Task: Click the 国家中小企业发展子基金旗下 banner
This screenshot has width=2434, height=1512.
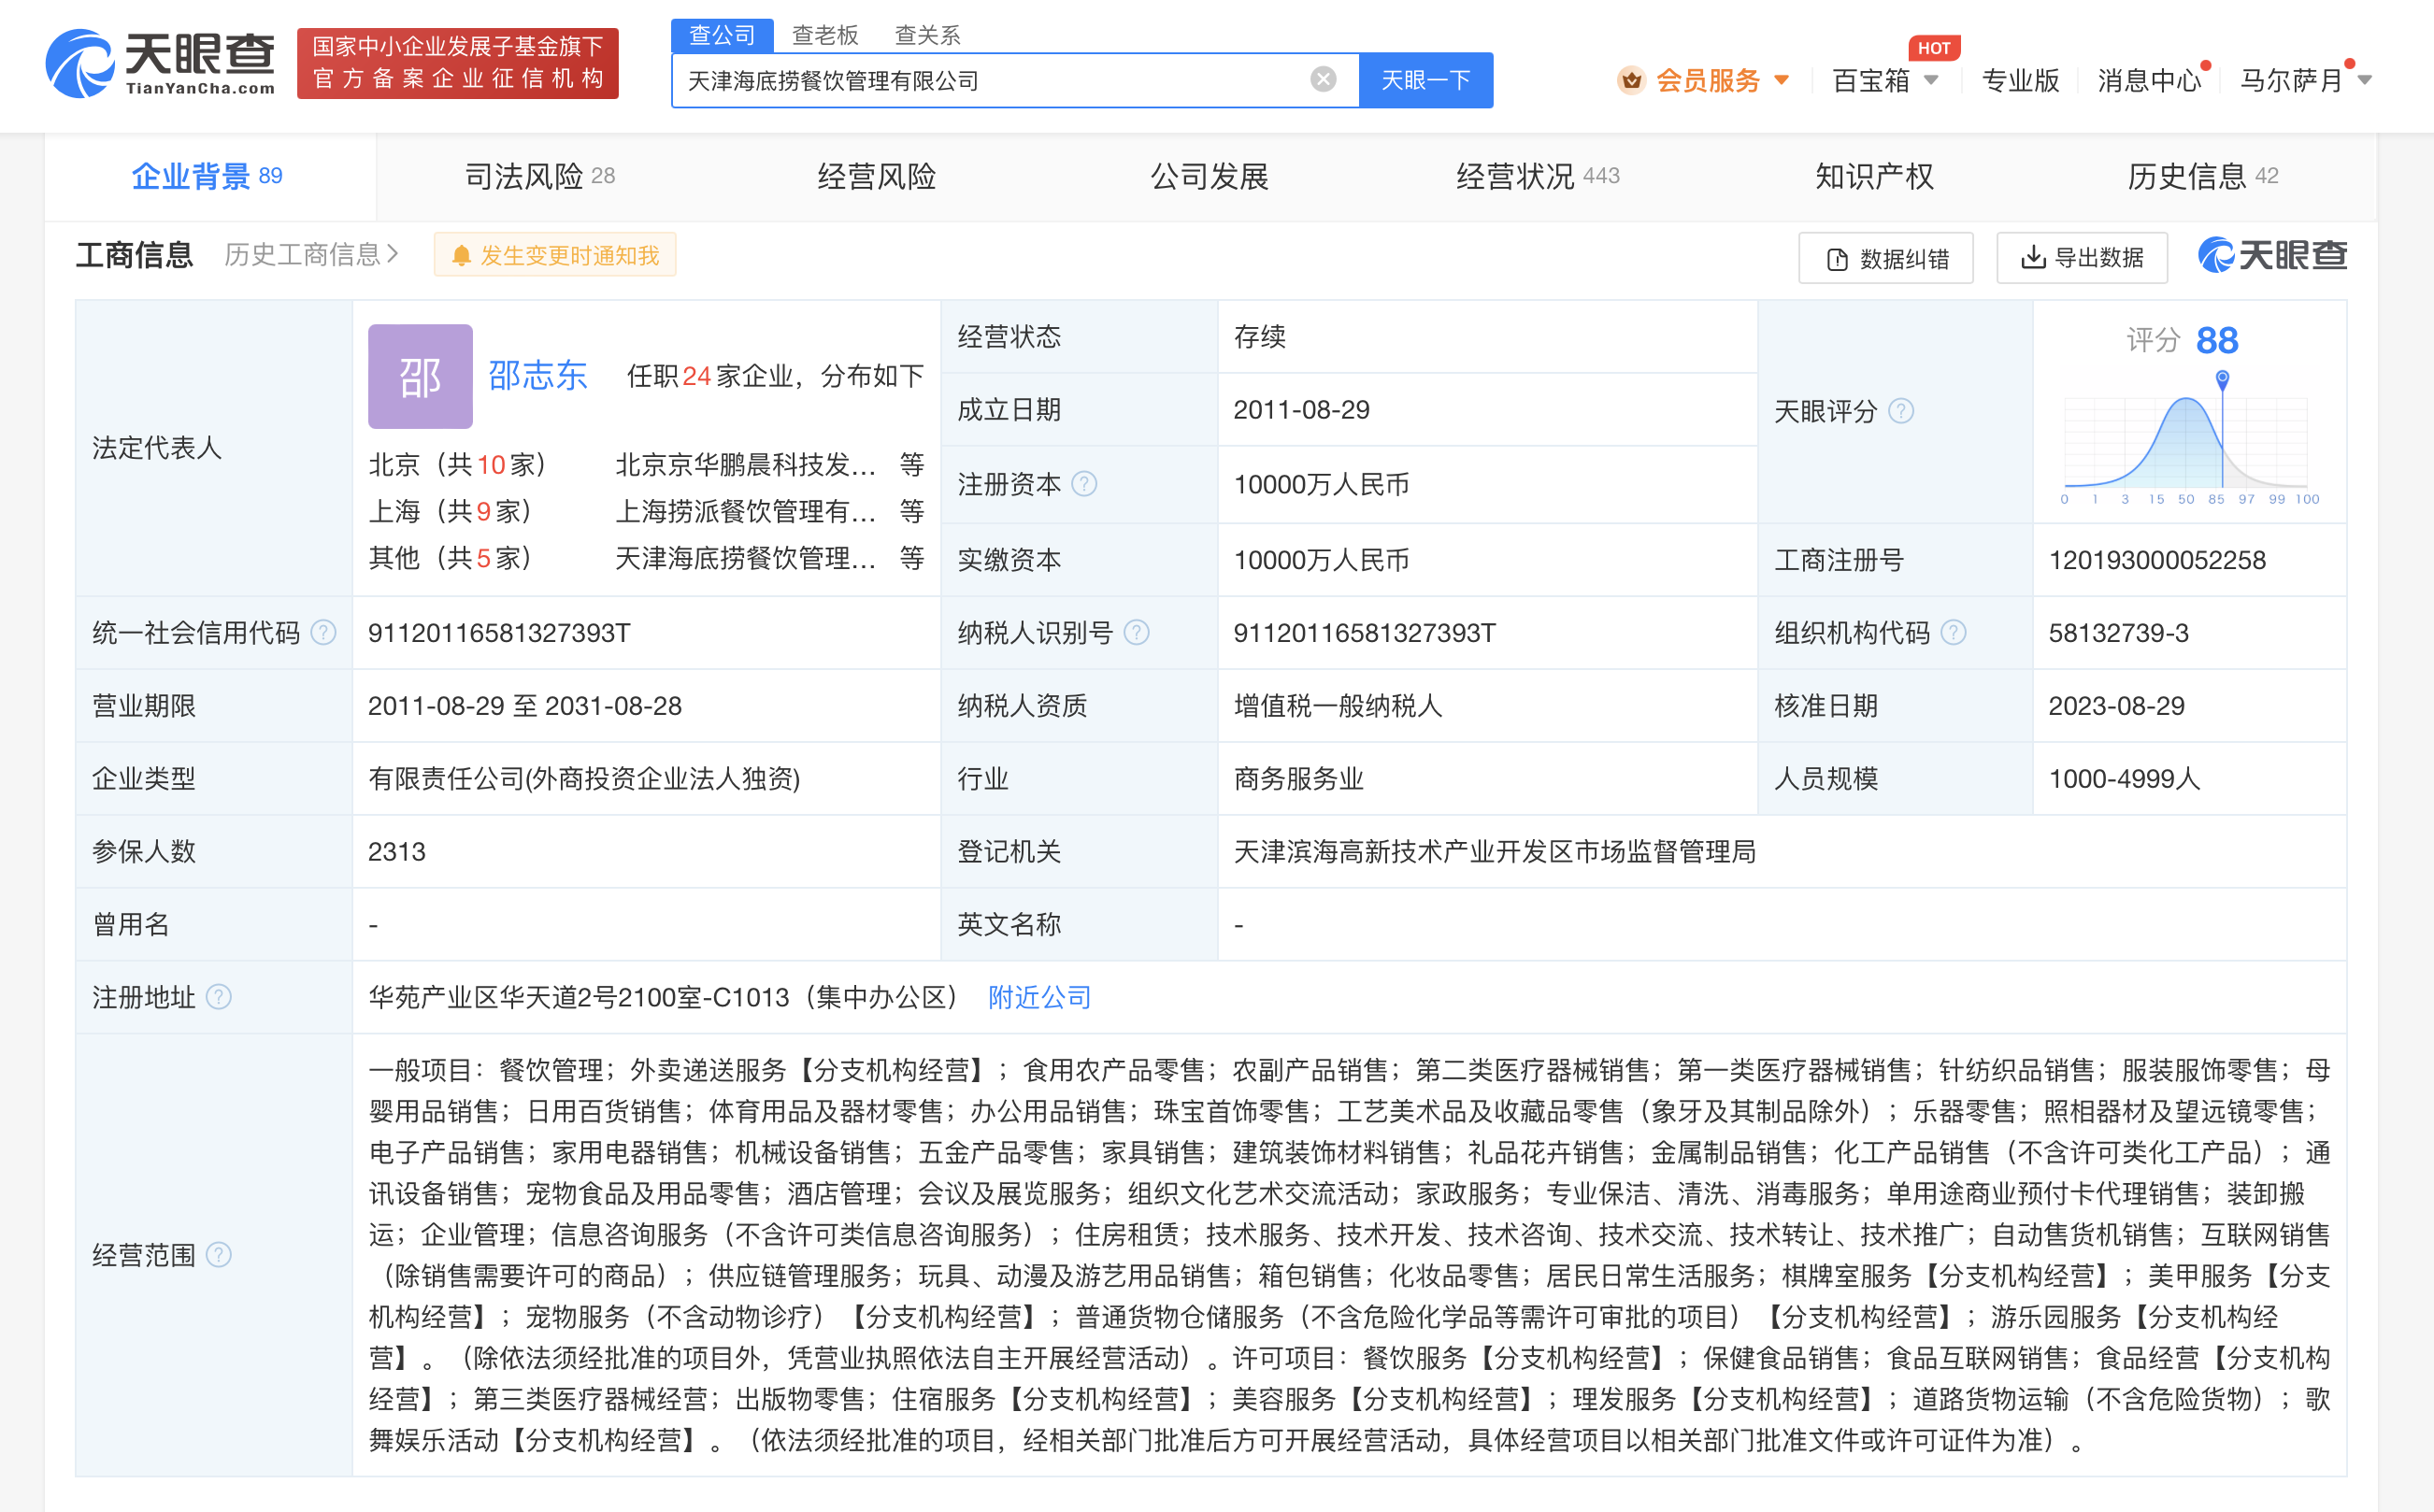Action: [x=458, y=63]
